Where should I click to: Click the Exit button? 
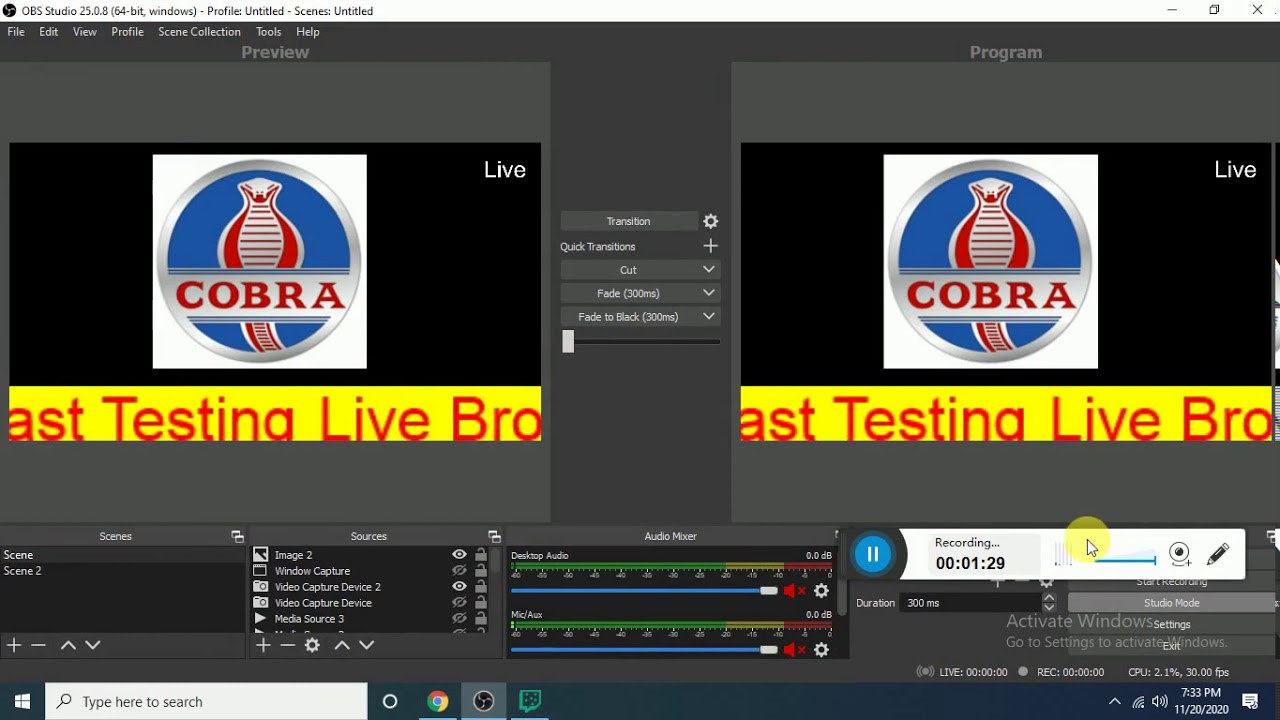(1172, 646)
